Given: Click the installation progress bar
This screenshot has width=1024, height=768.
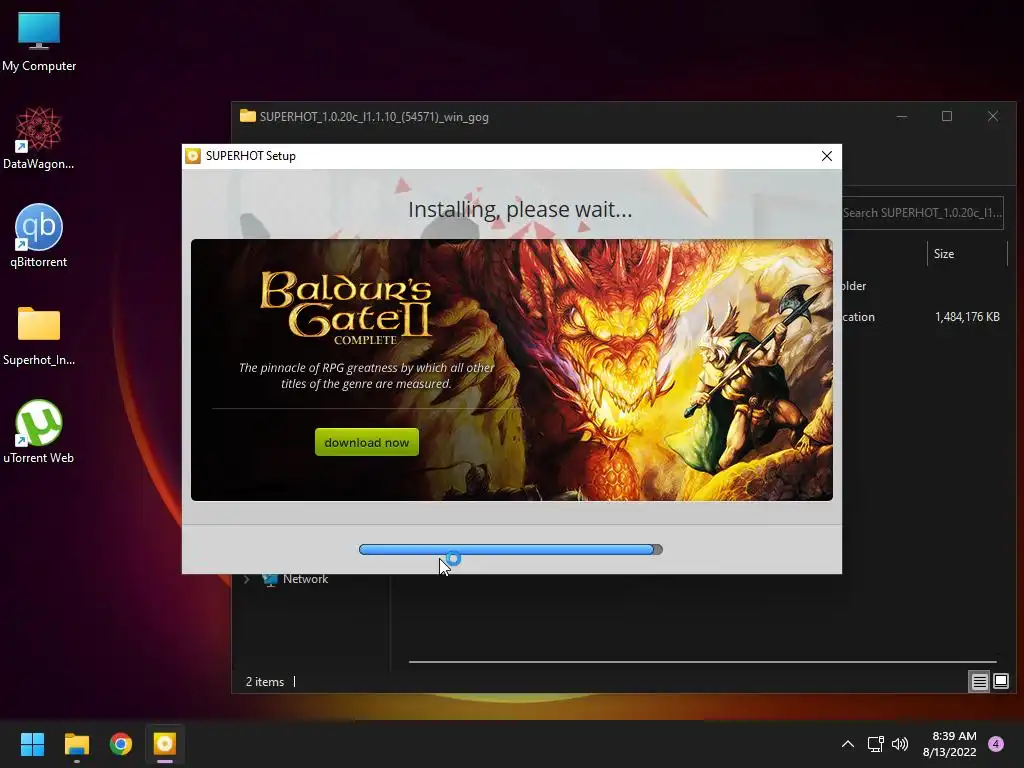Looking at the screenshot, I should pyautogui.click(x=511, y=550).
